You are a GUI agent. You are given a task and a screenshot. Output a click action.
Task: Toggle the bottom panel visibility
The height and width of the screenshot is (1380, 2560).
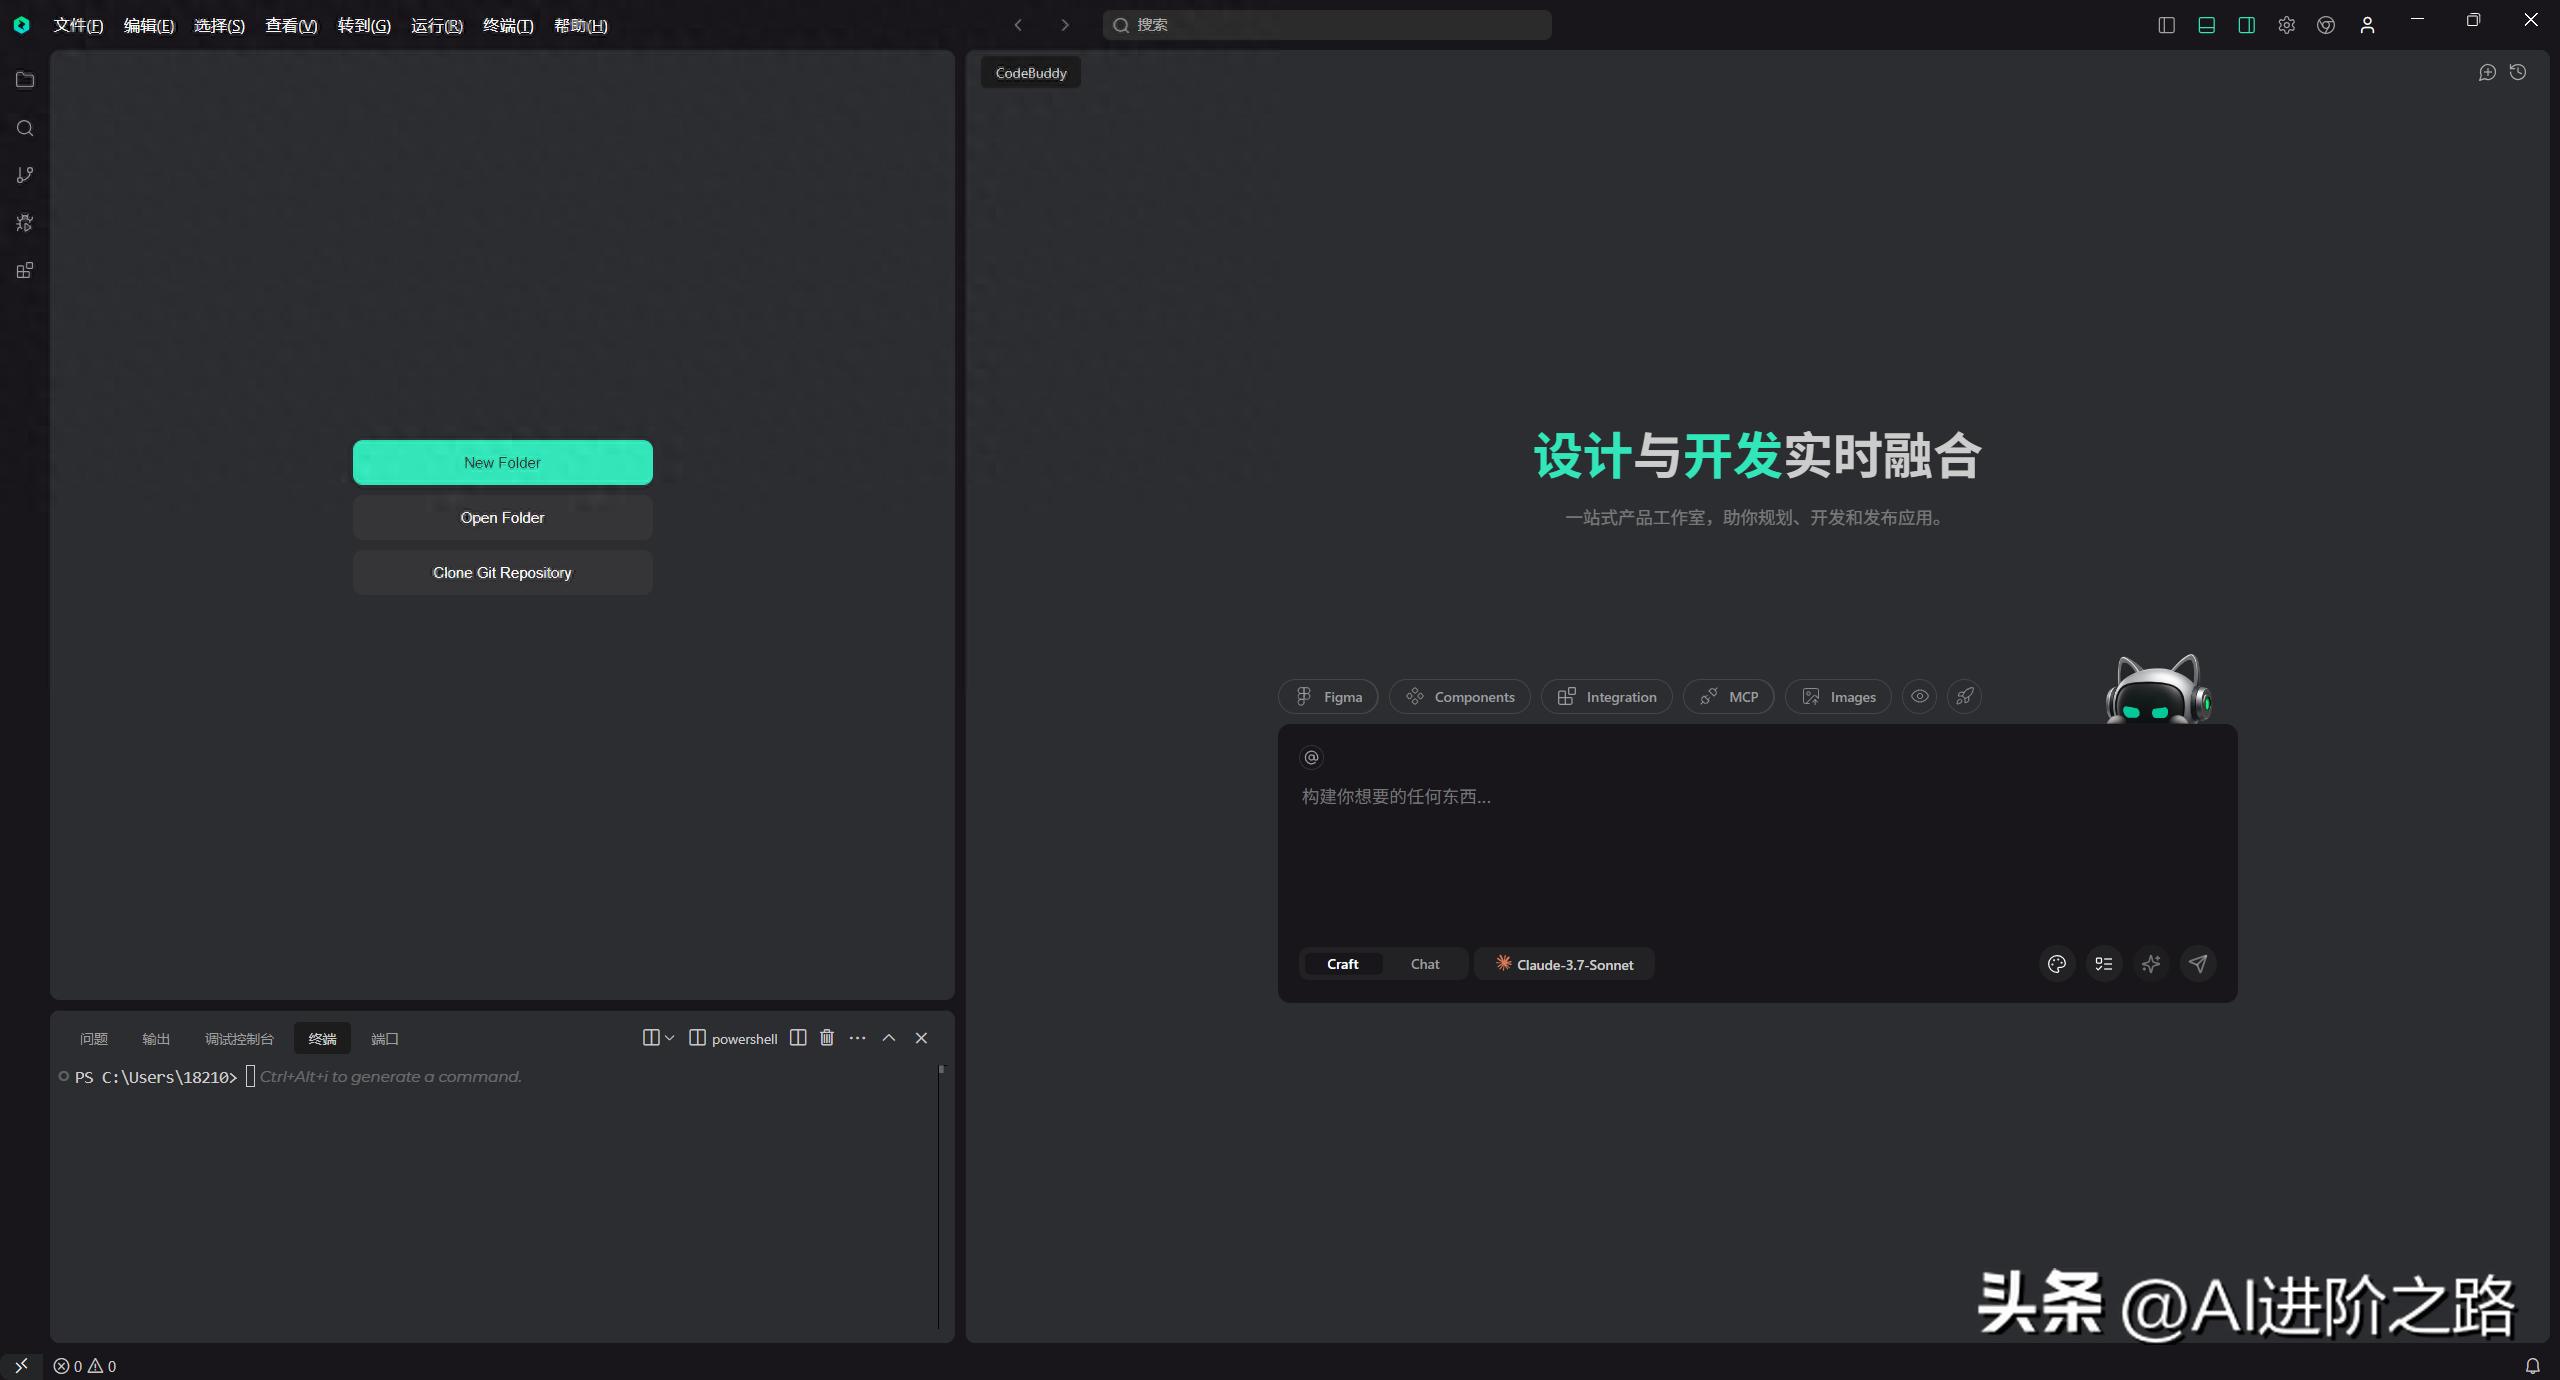(x=2206, y=25)
